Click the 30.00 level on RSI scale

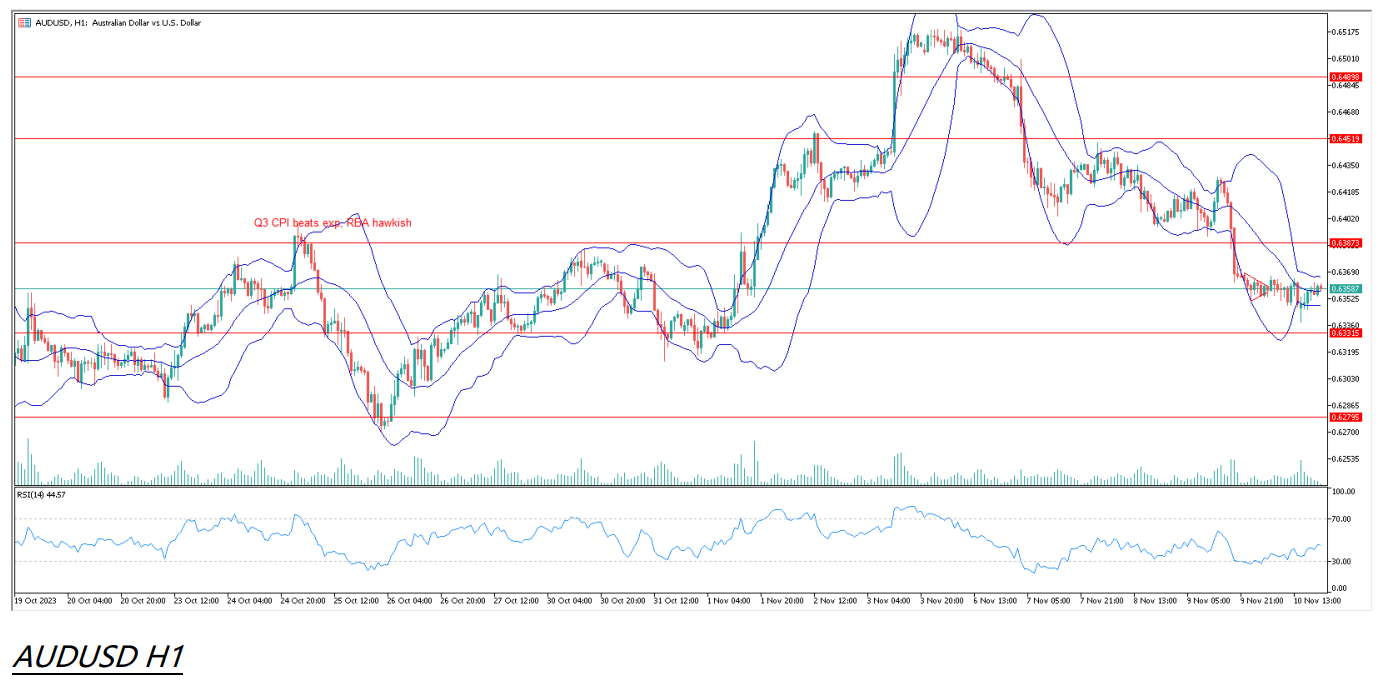click(1341, 561)
